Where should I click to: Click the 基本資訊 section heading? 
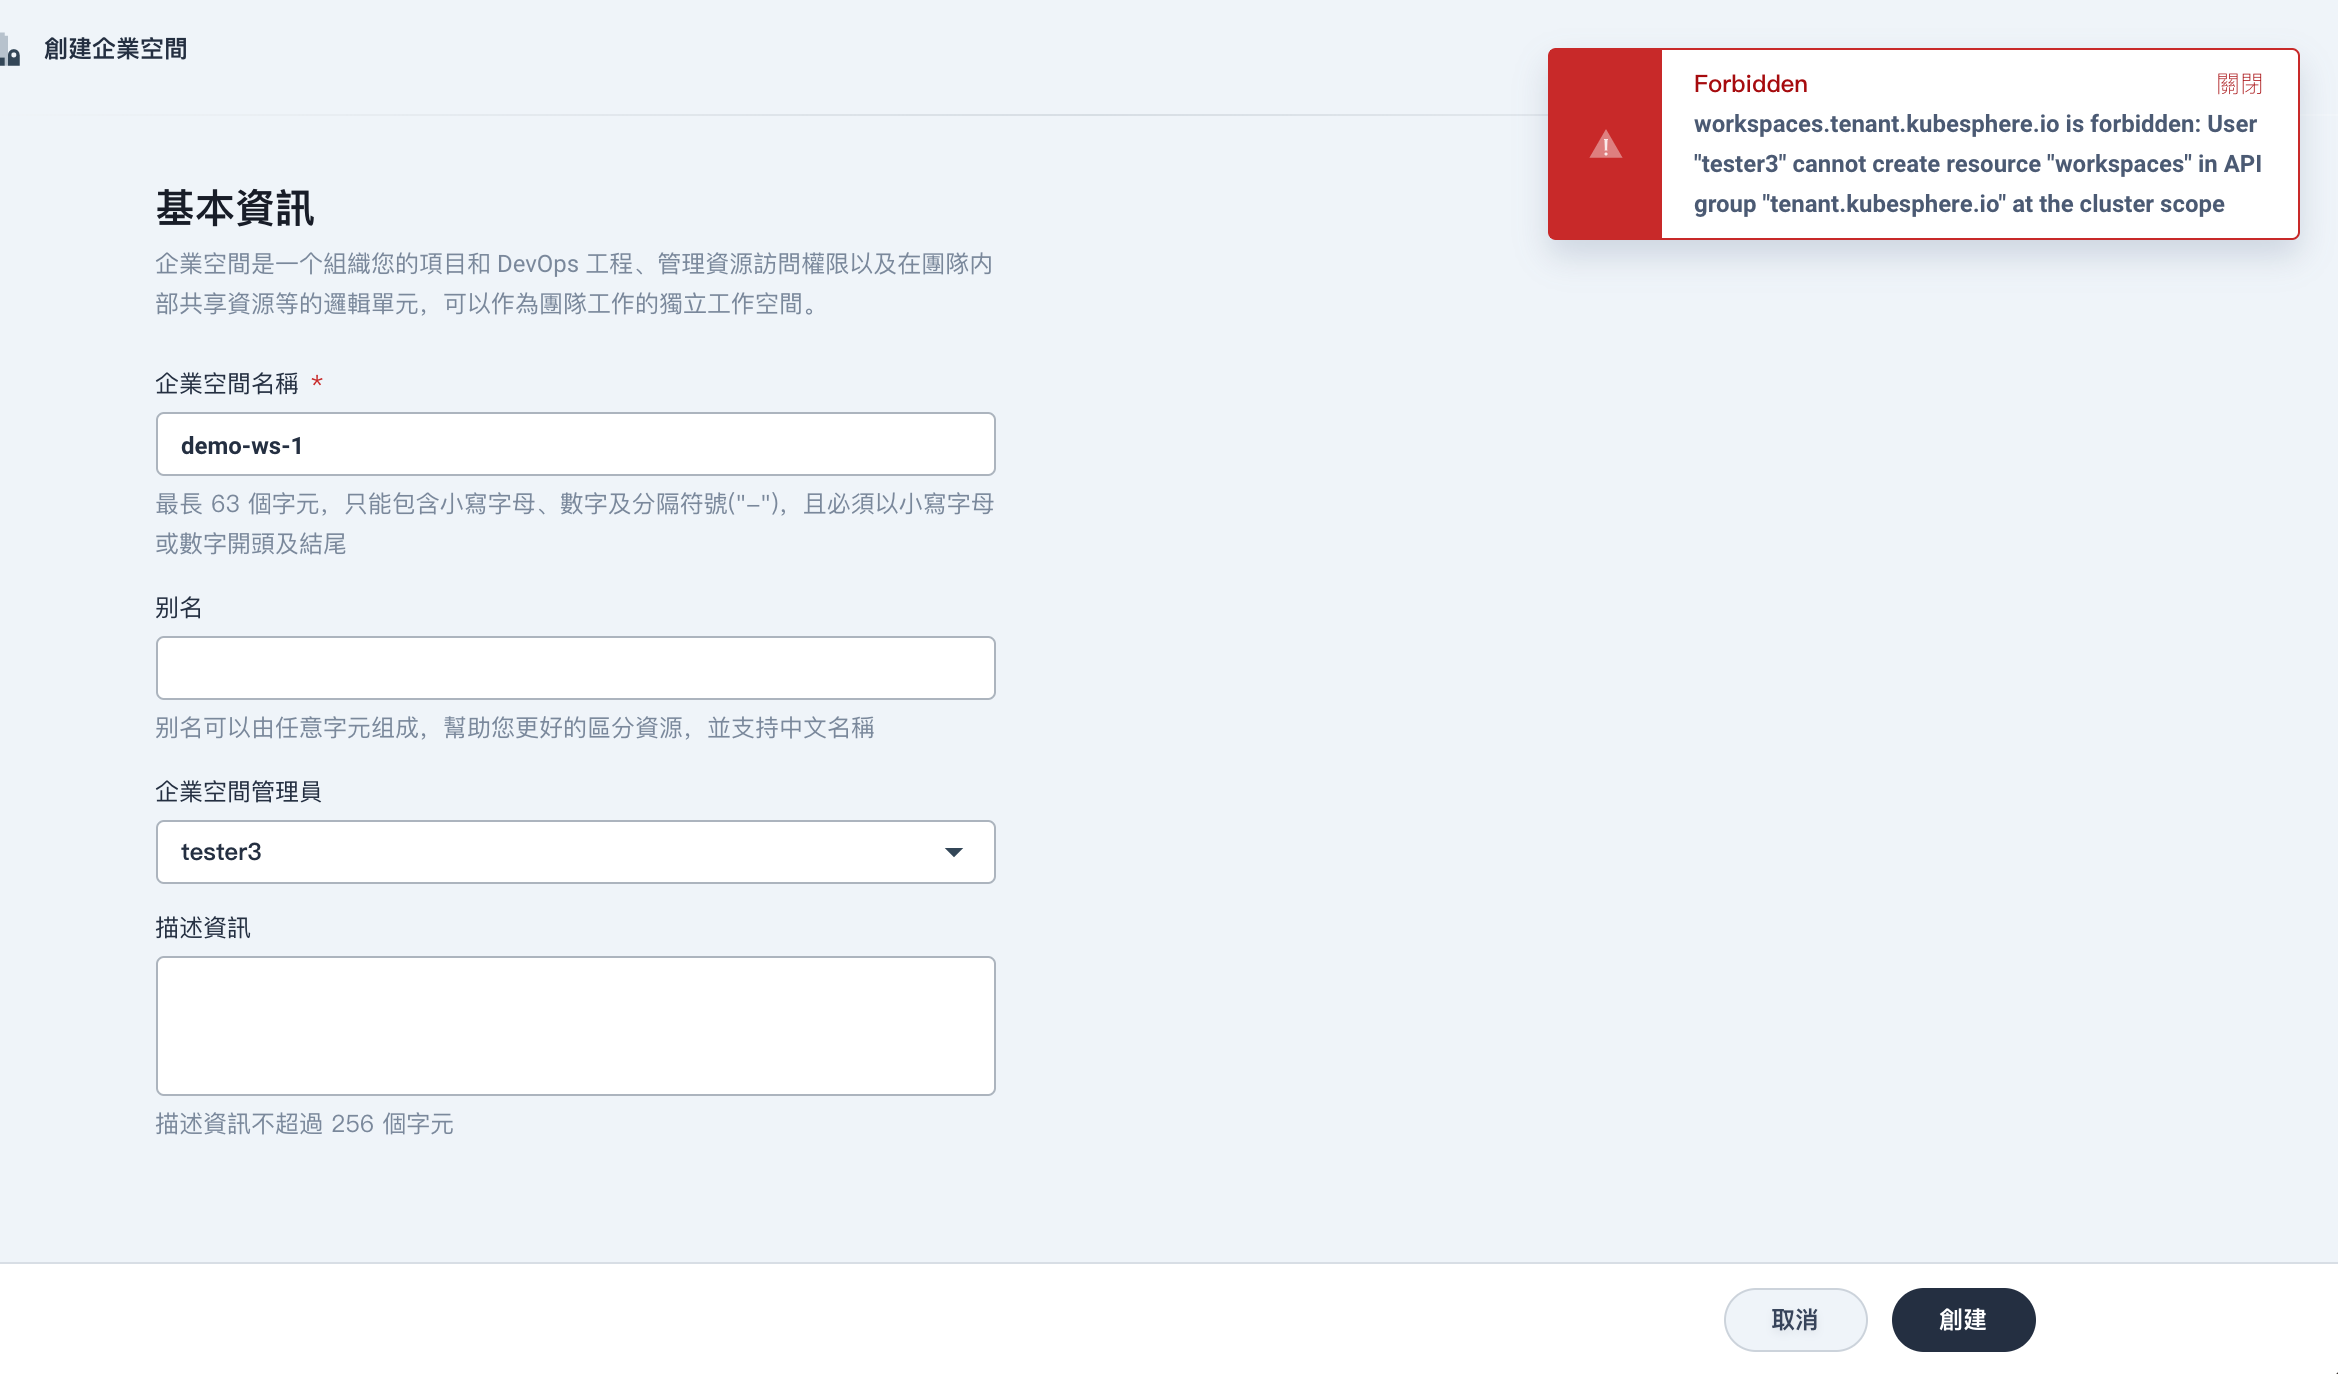coord(237,209)
